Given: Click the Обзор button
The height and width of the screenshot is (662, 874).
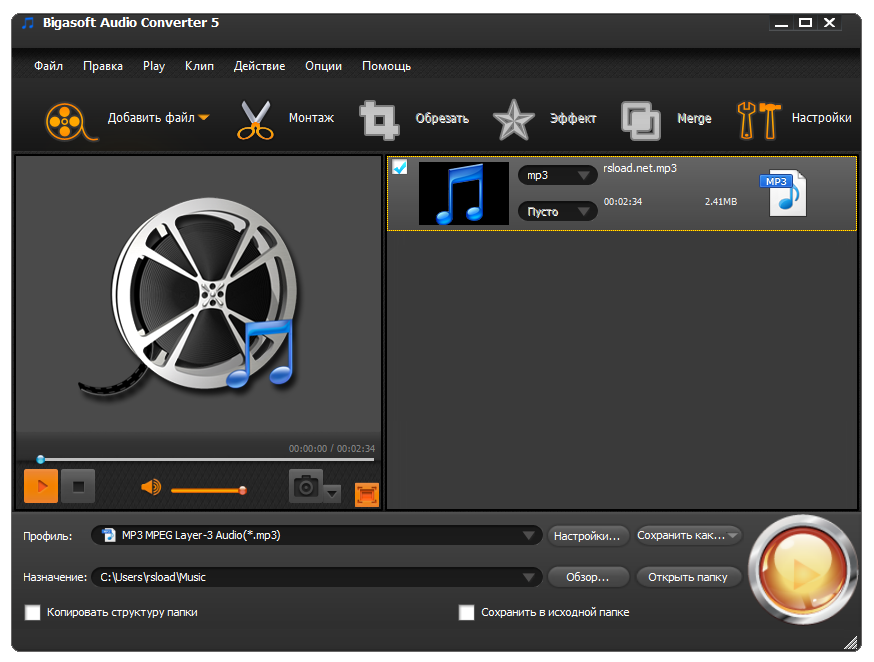Looking at the screenshot, I should point(587,577).
